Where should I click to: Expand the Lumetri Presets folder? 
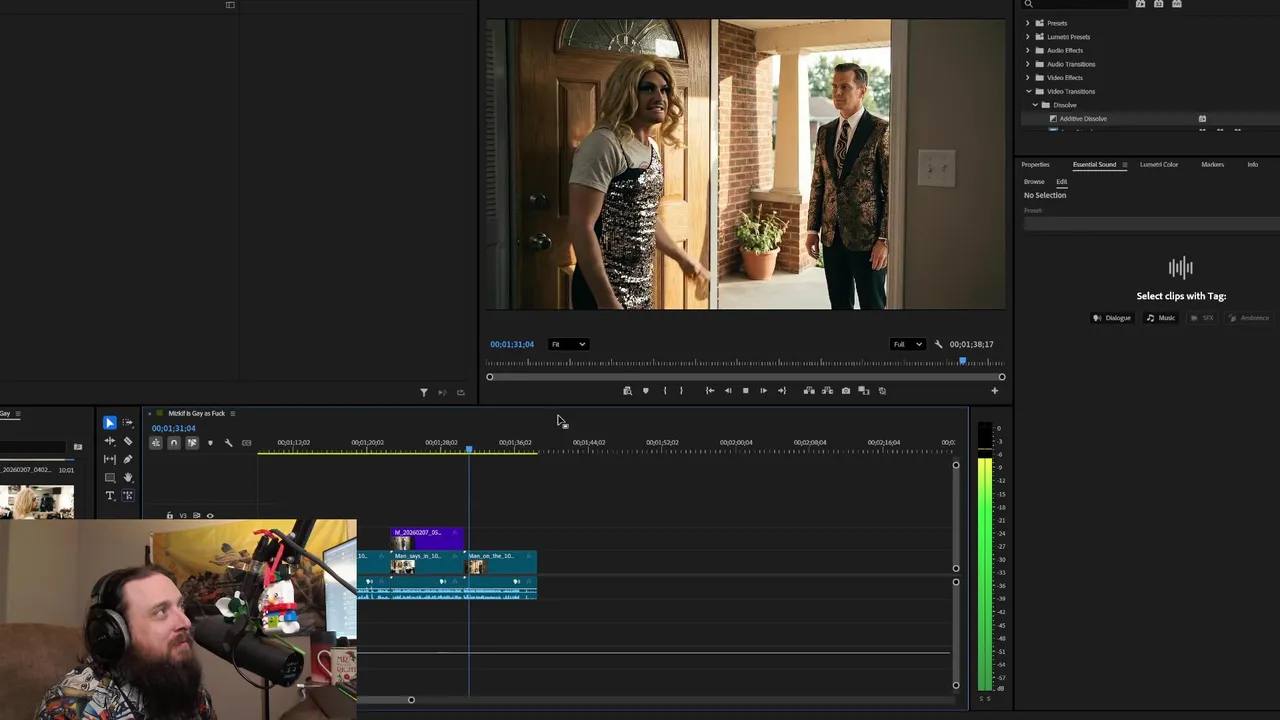pos(1028,37)
